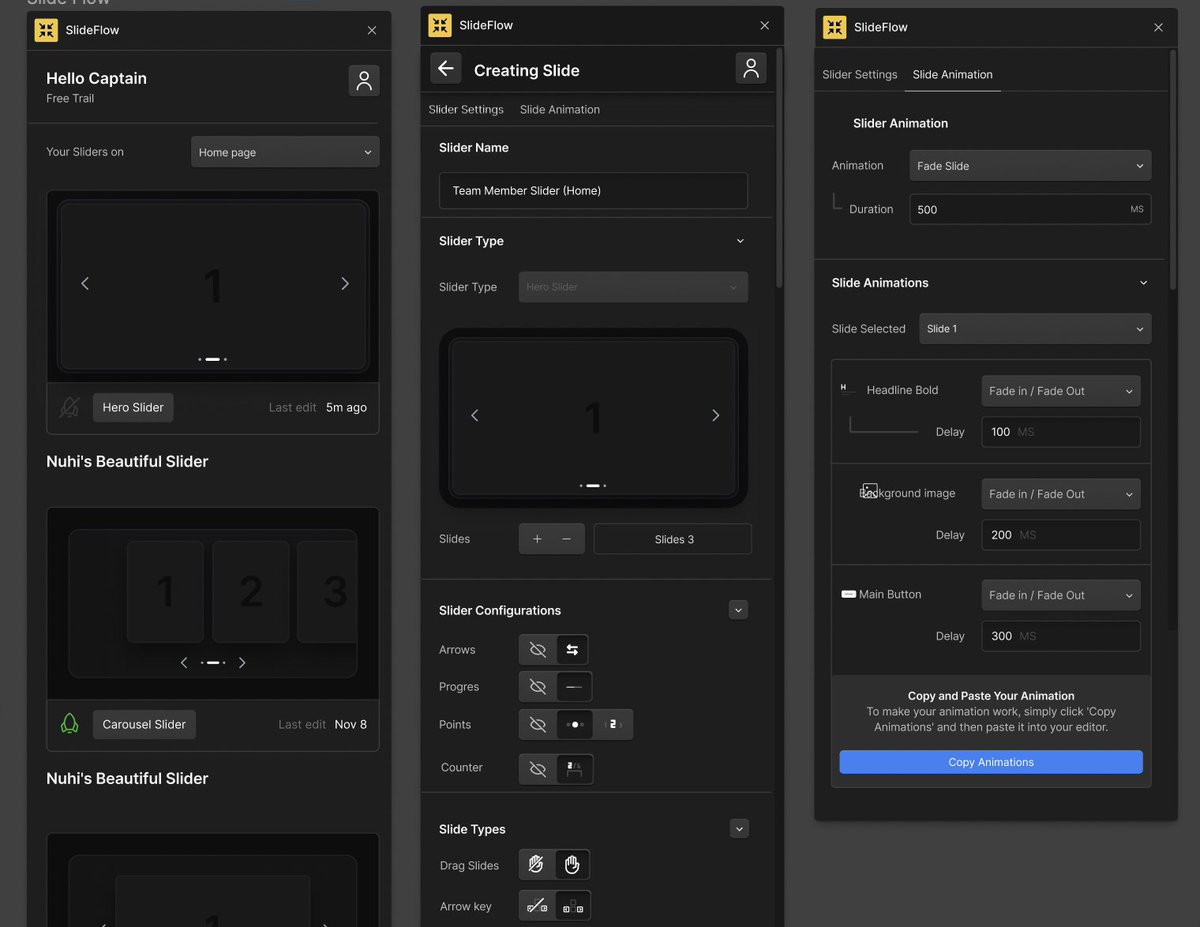Select the arrow key navigation icon
Viewport: 1200px width, 927px height.
571,905
